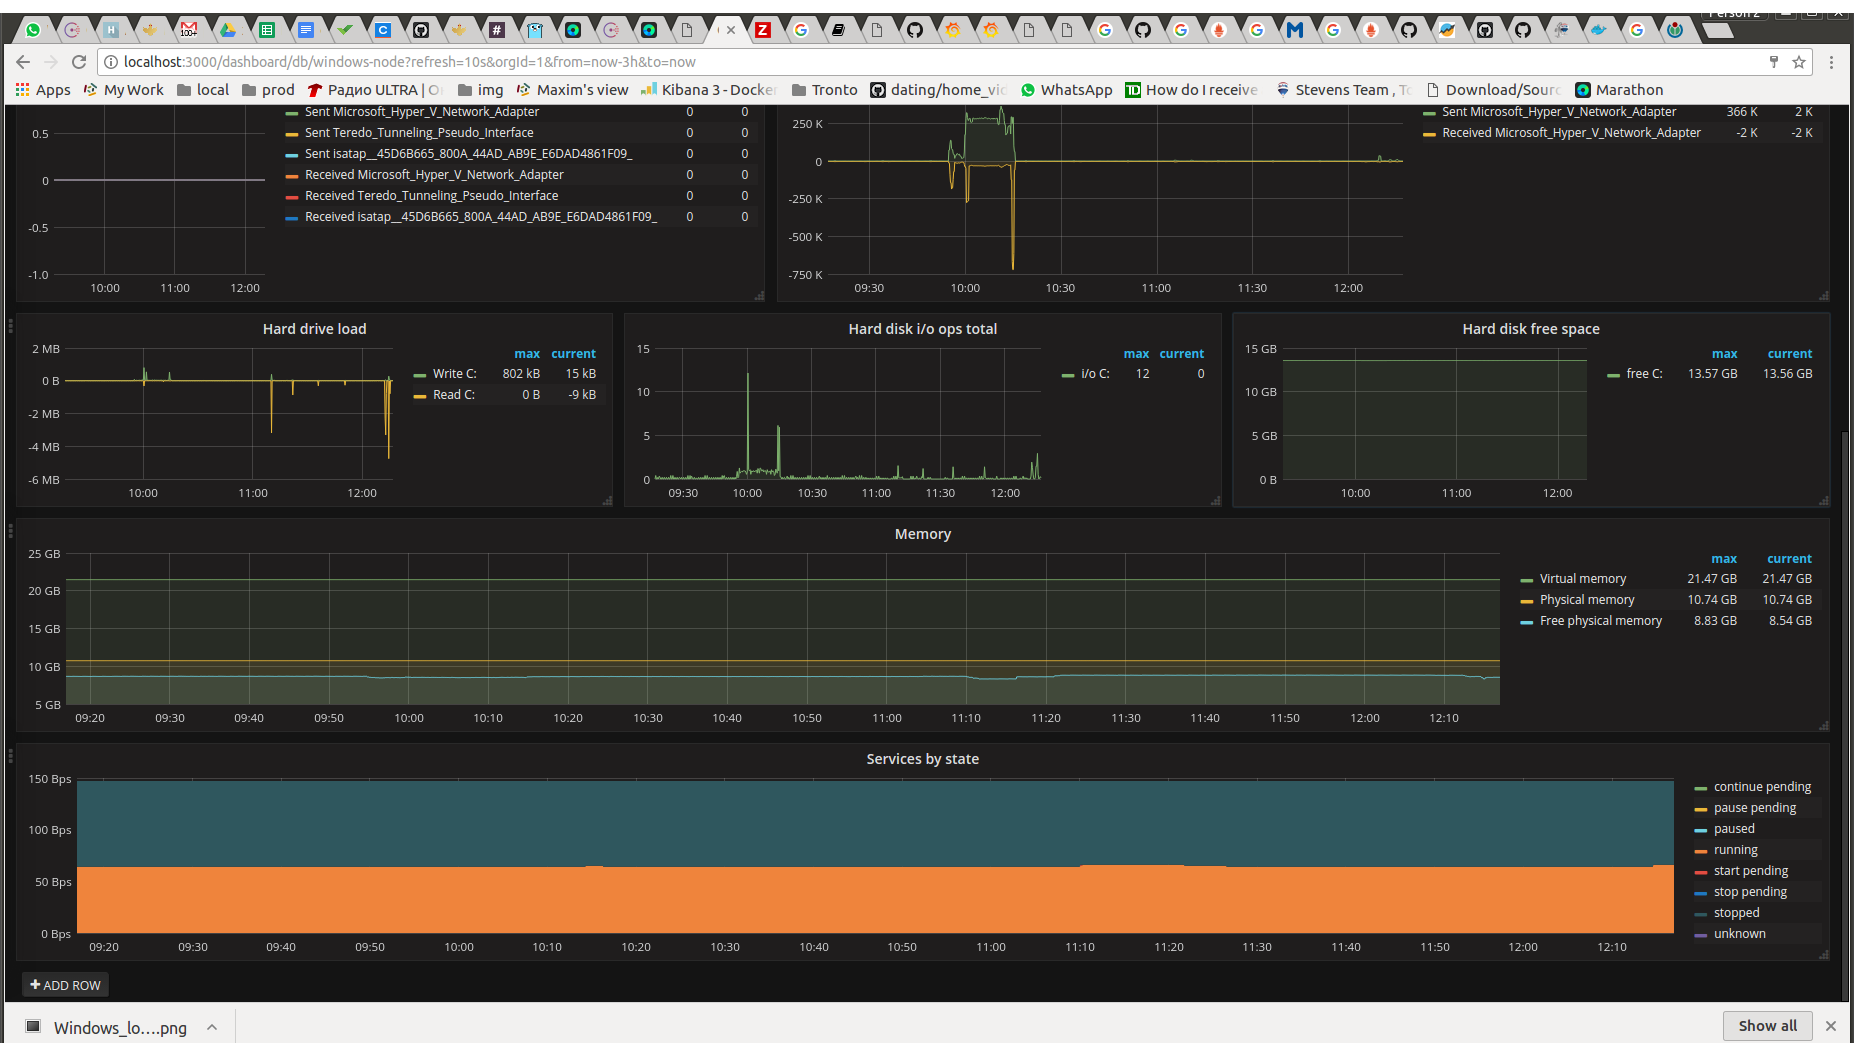Screen dimensions: 1854x1056
Task: Open Chrome's three-dot menu
Action: (x=1831, y=62)
